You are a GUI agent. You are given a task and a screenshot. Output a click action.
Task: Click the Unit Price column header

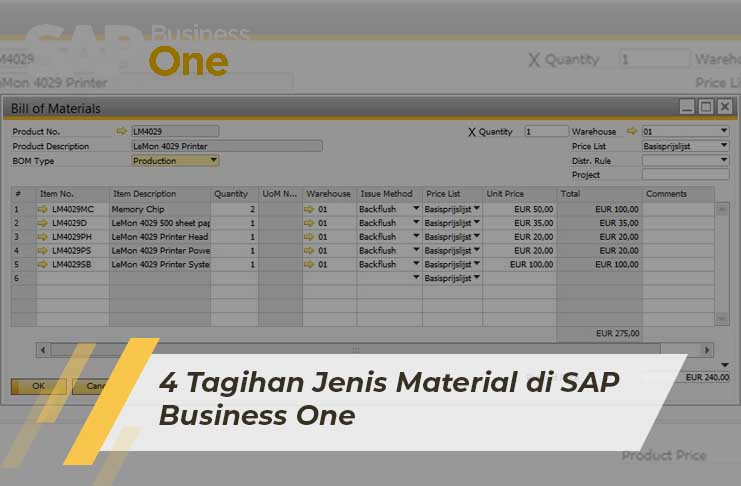(520, 194)
